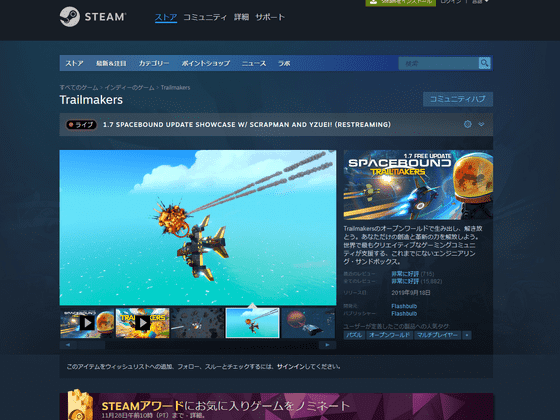Open the developer Flashbulb link
The image size is (560, 420).
point(404,306)
